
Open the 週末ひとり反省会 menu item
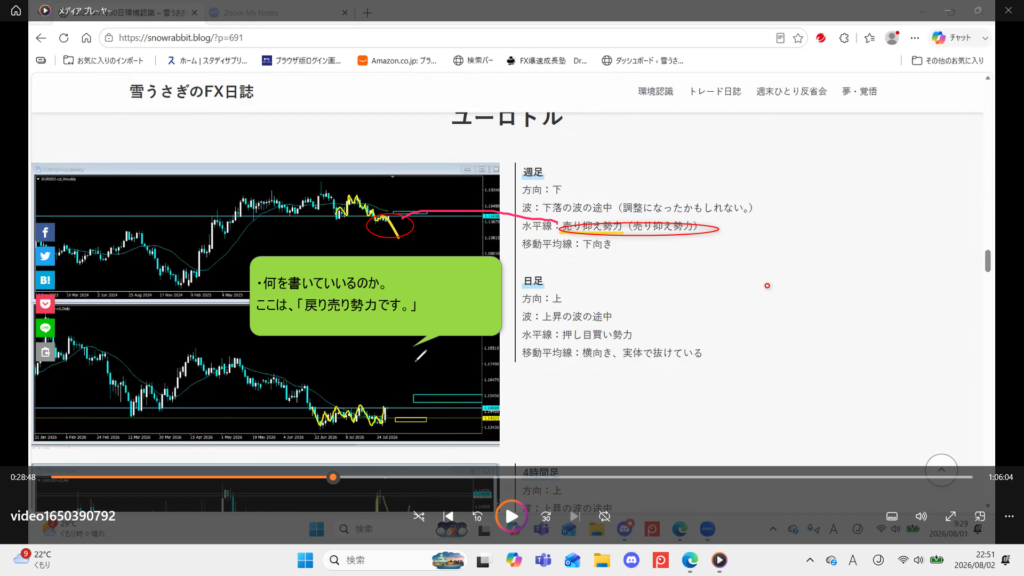tap(792, 91)
